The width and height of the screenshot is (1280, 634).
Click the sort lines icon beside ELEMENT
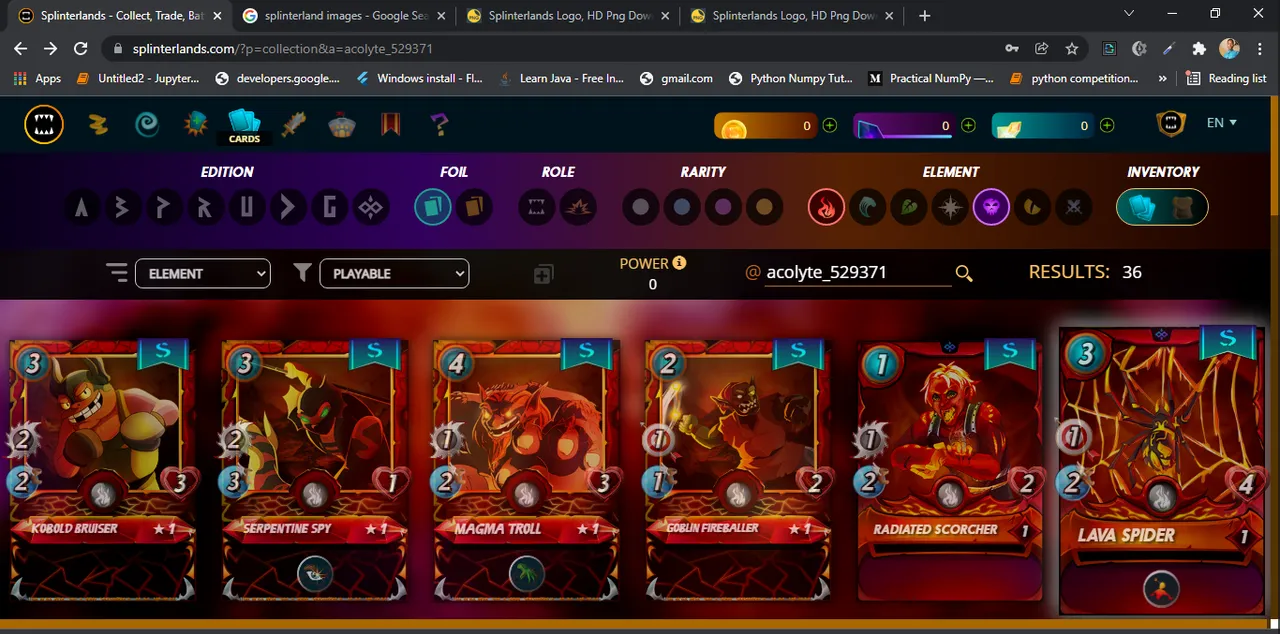coord(117,273)
